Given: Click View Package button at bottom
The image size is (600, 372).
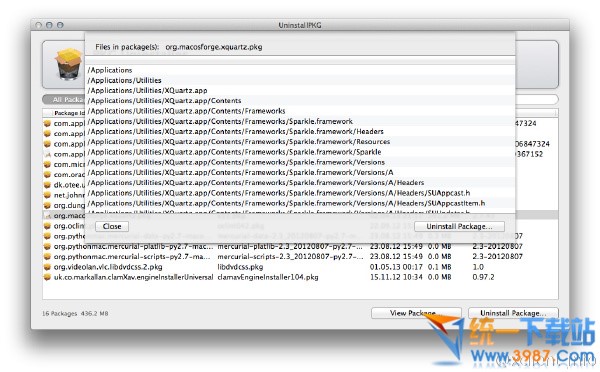Looking at the screenshot, I should (x=416, y=313).
